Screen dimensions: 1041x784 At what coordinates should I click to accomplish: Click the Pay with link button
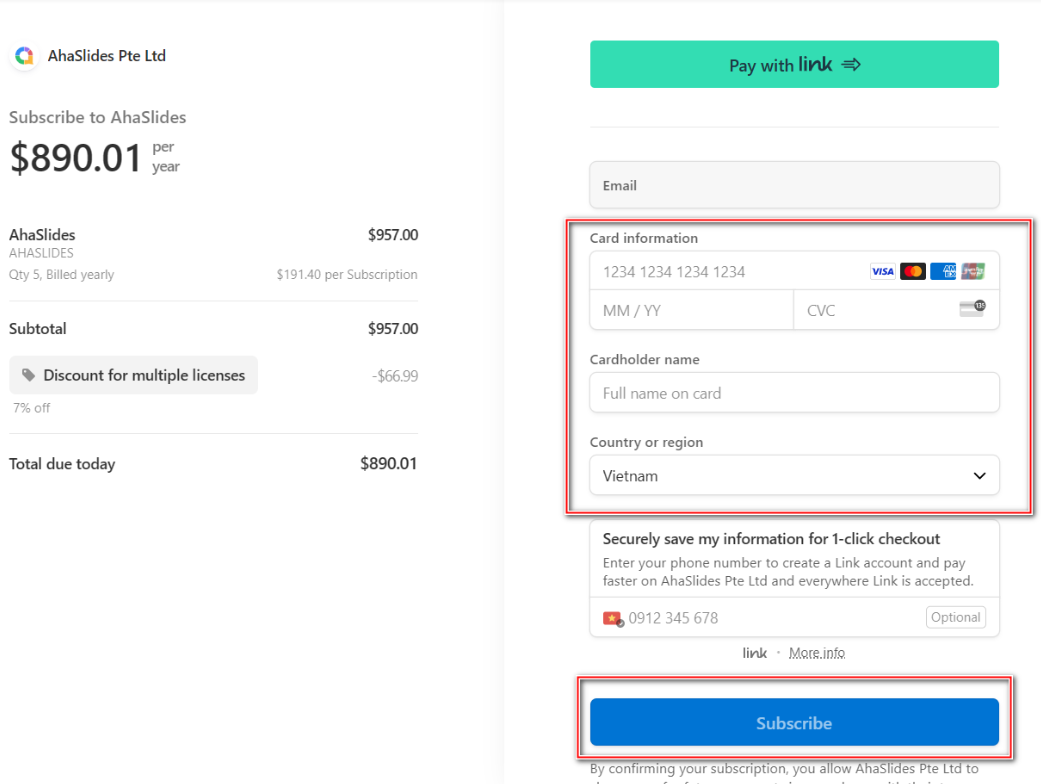[x=794, y=64]
